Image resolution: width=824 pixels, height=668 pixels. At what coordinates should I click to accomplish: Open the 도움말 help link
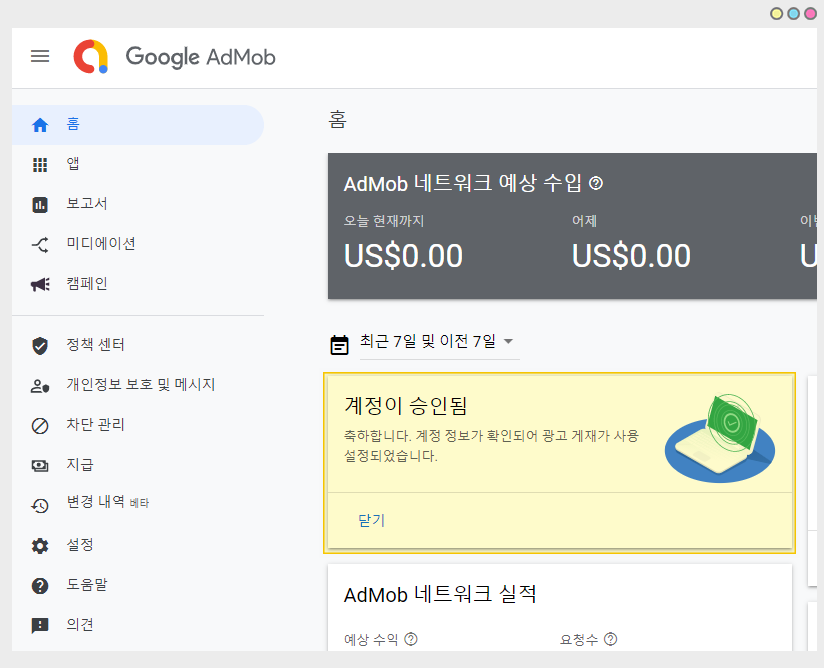pos(86,585)
